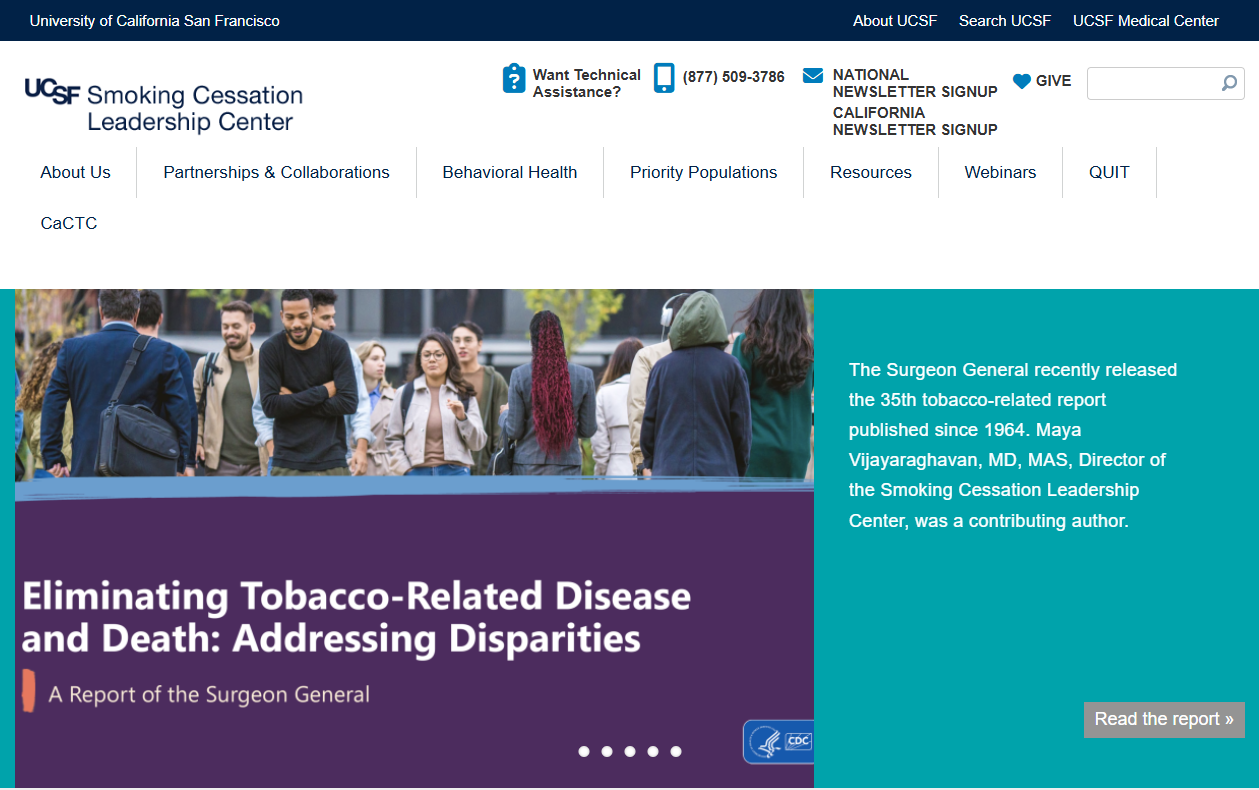Click the GIVE link

[1053, 81]
